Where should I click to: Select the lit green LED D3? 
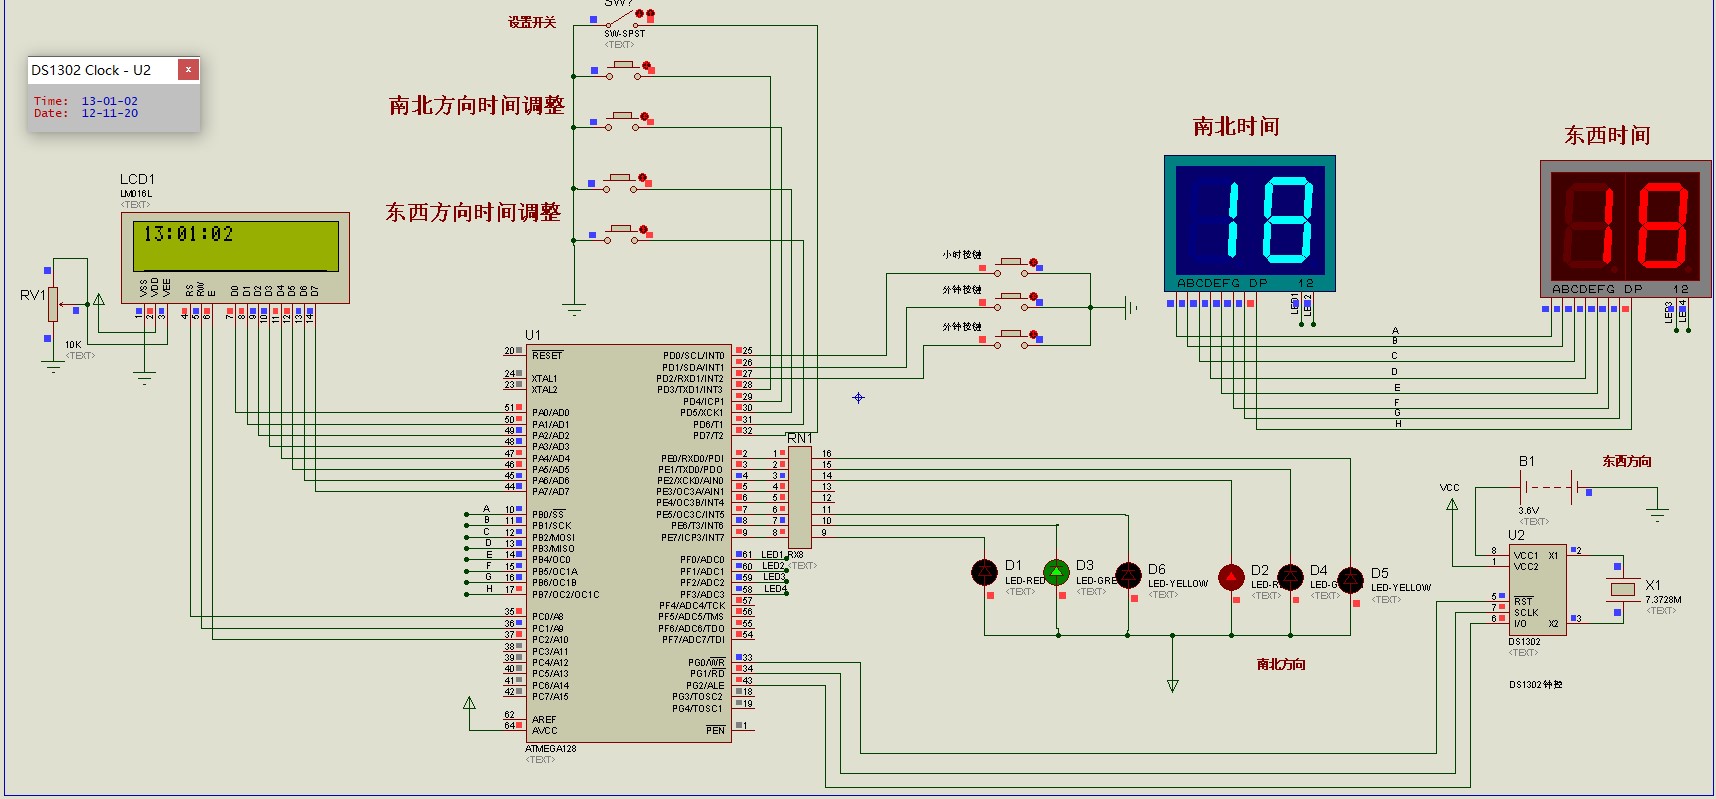[1057, 572]
